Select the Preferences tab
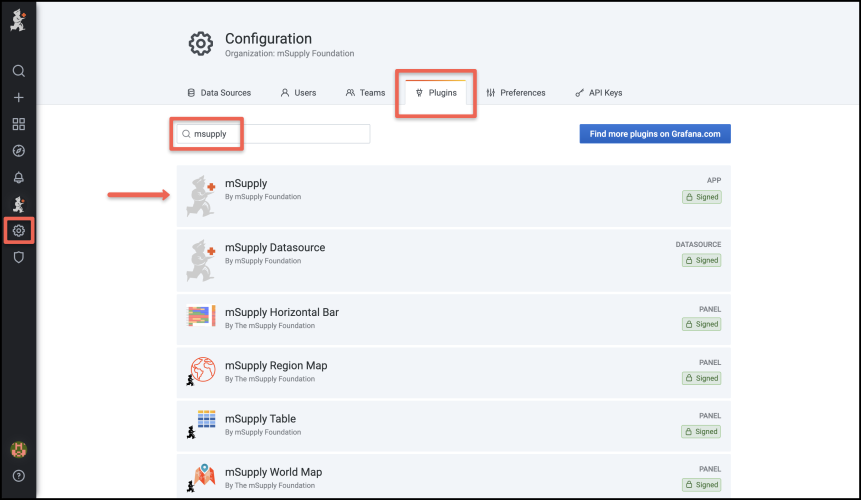This screenshot has height=500, width=861. point(516,93)
